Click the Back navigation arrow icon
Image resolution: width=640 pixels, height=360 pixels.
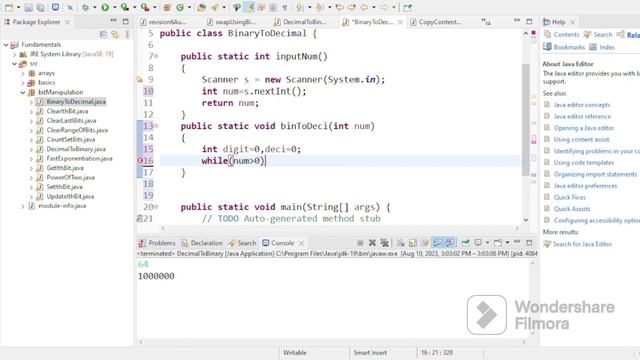tap(364, 7)
